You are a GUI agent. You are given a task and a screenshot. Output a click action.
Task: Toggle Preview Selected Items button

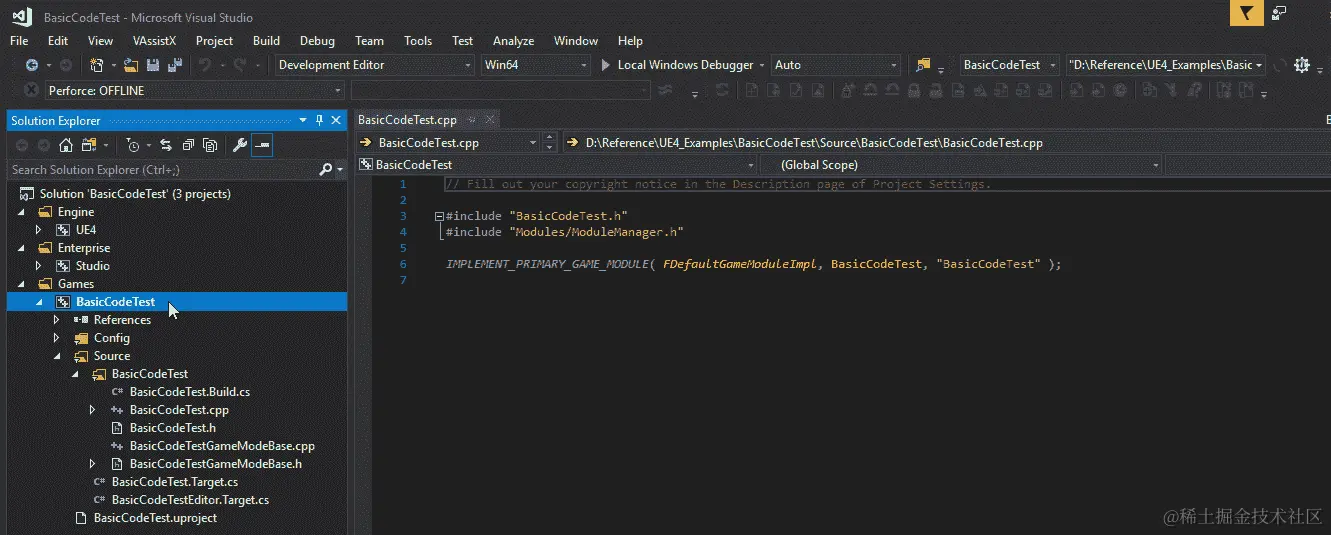pos(262,145)
